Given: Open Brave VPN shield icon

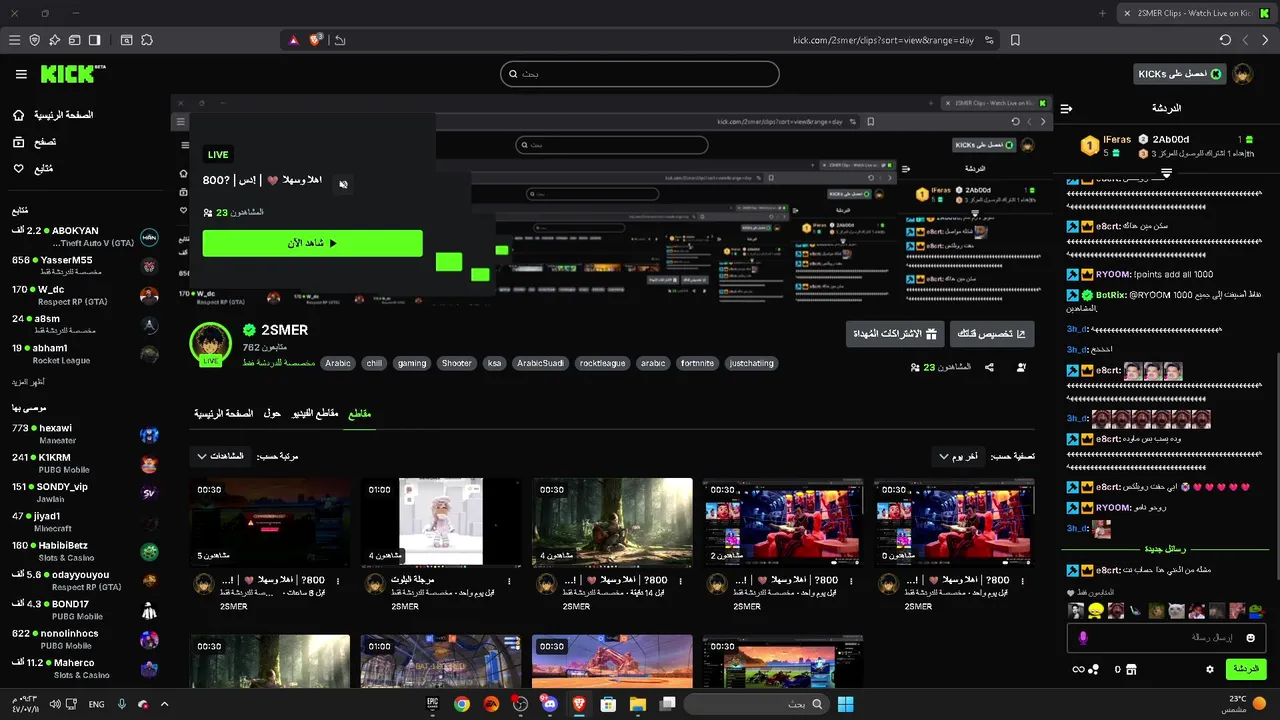Looking at the screenshot, I should (34, 40).
